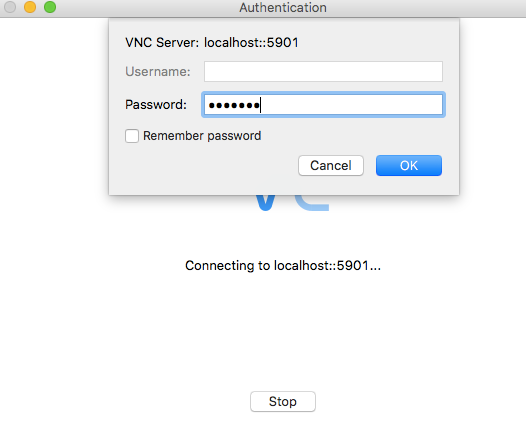Click the light-blue C of VNC logo

(x=312, y=203)
